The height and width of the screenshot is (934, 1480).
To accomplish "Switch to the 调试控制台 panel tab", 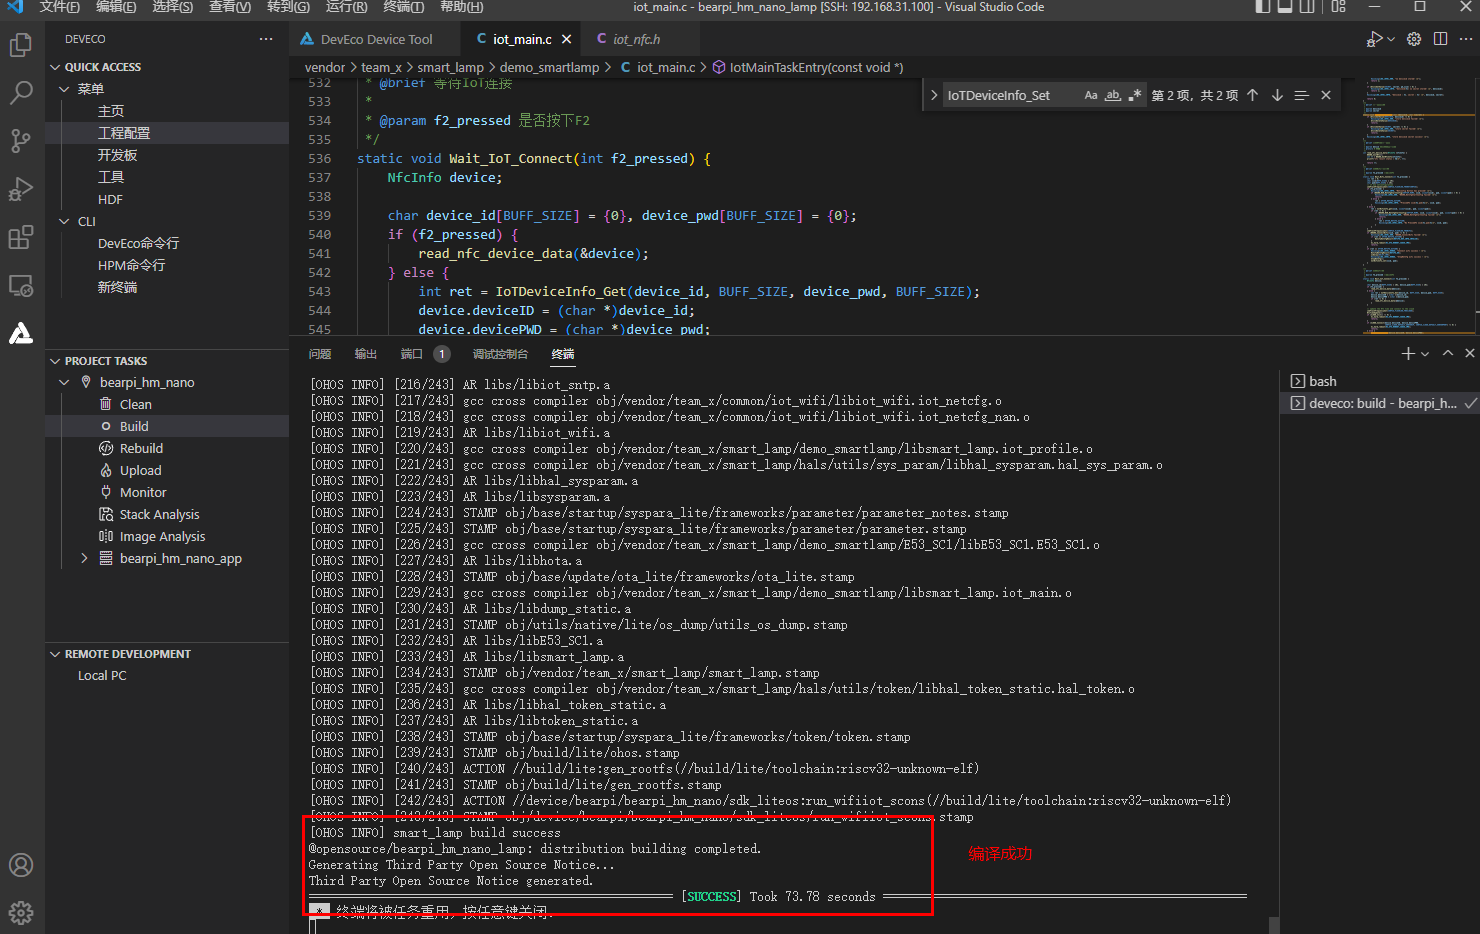I will pos(500,354).
